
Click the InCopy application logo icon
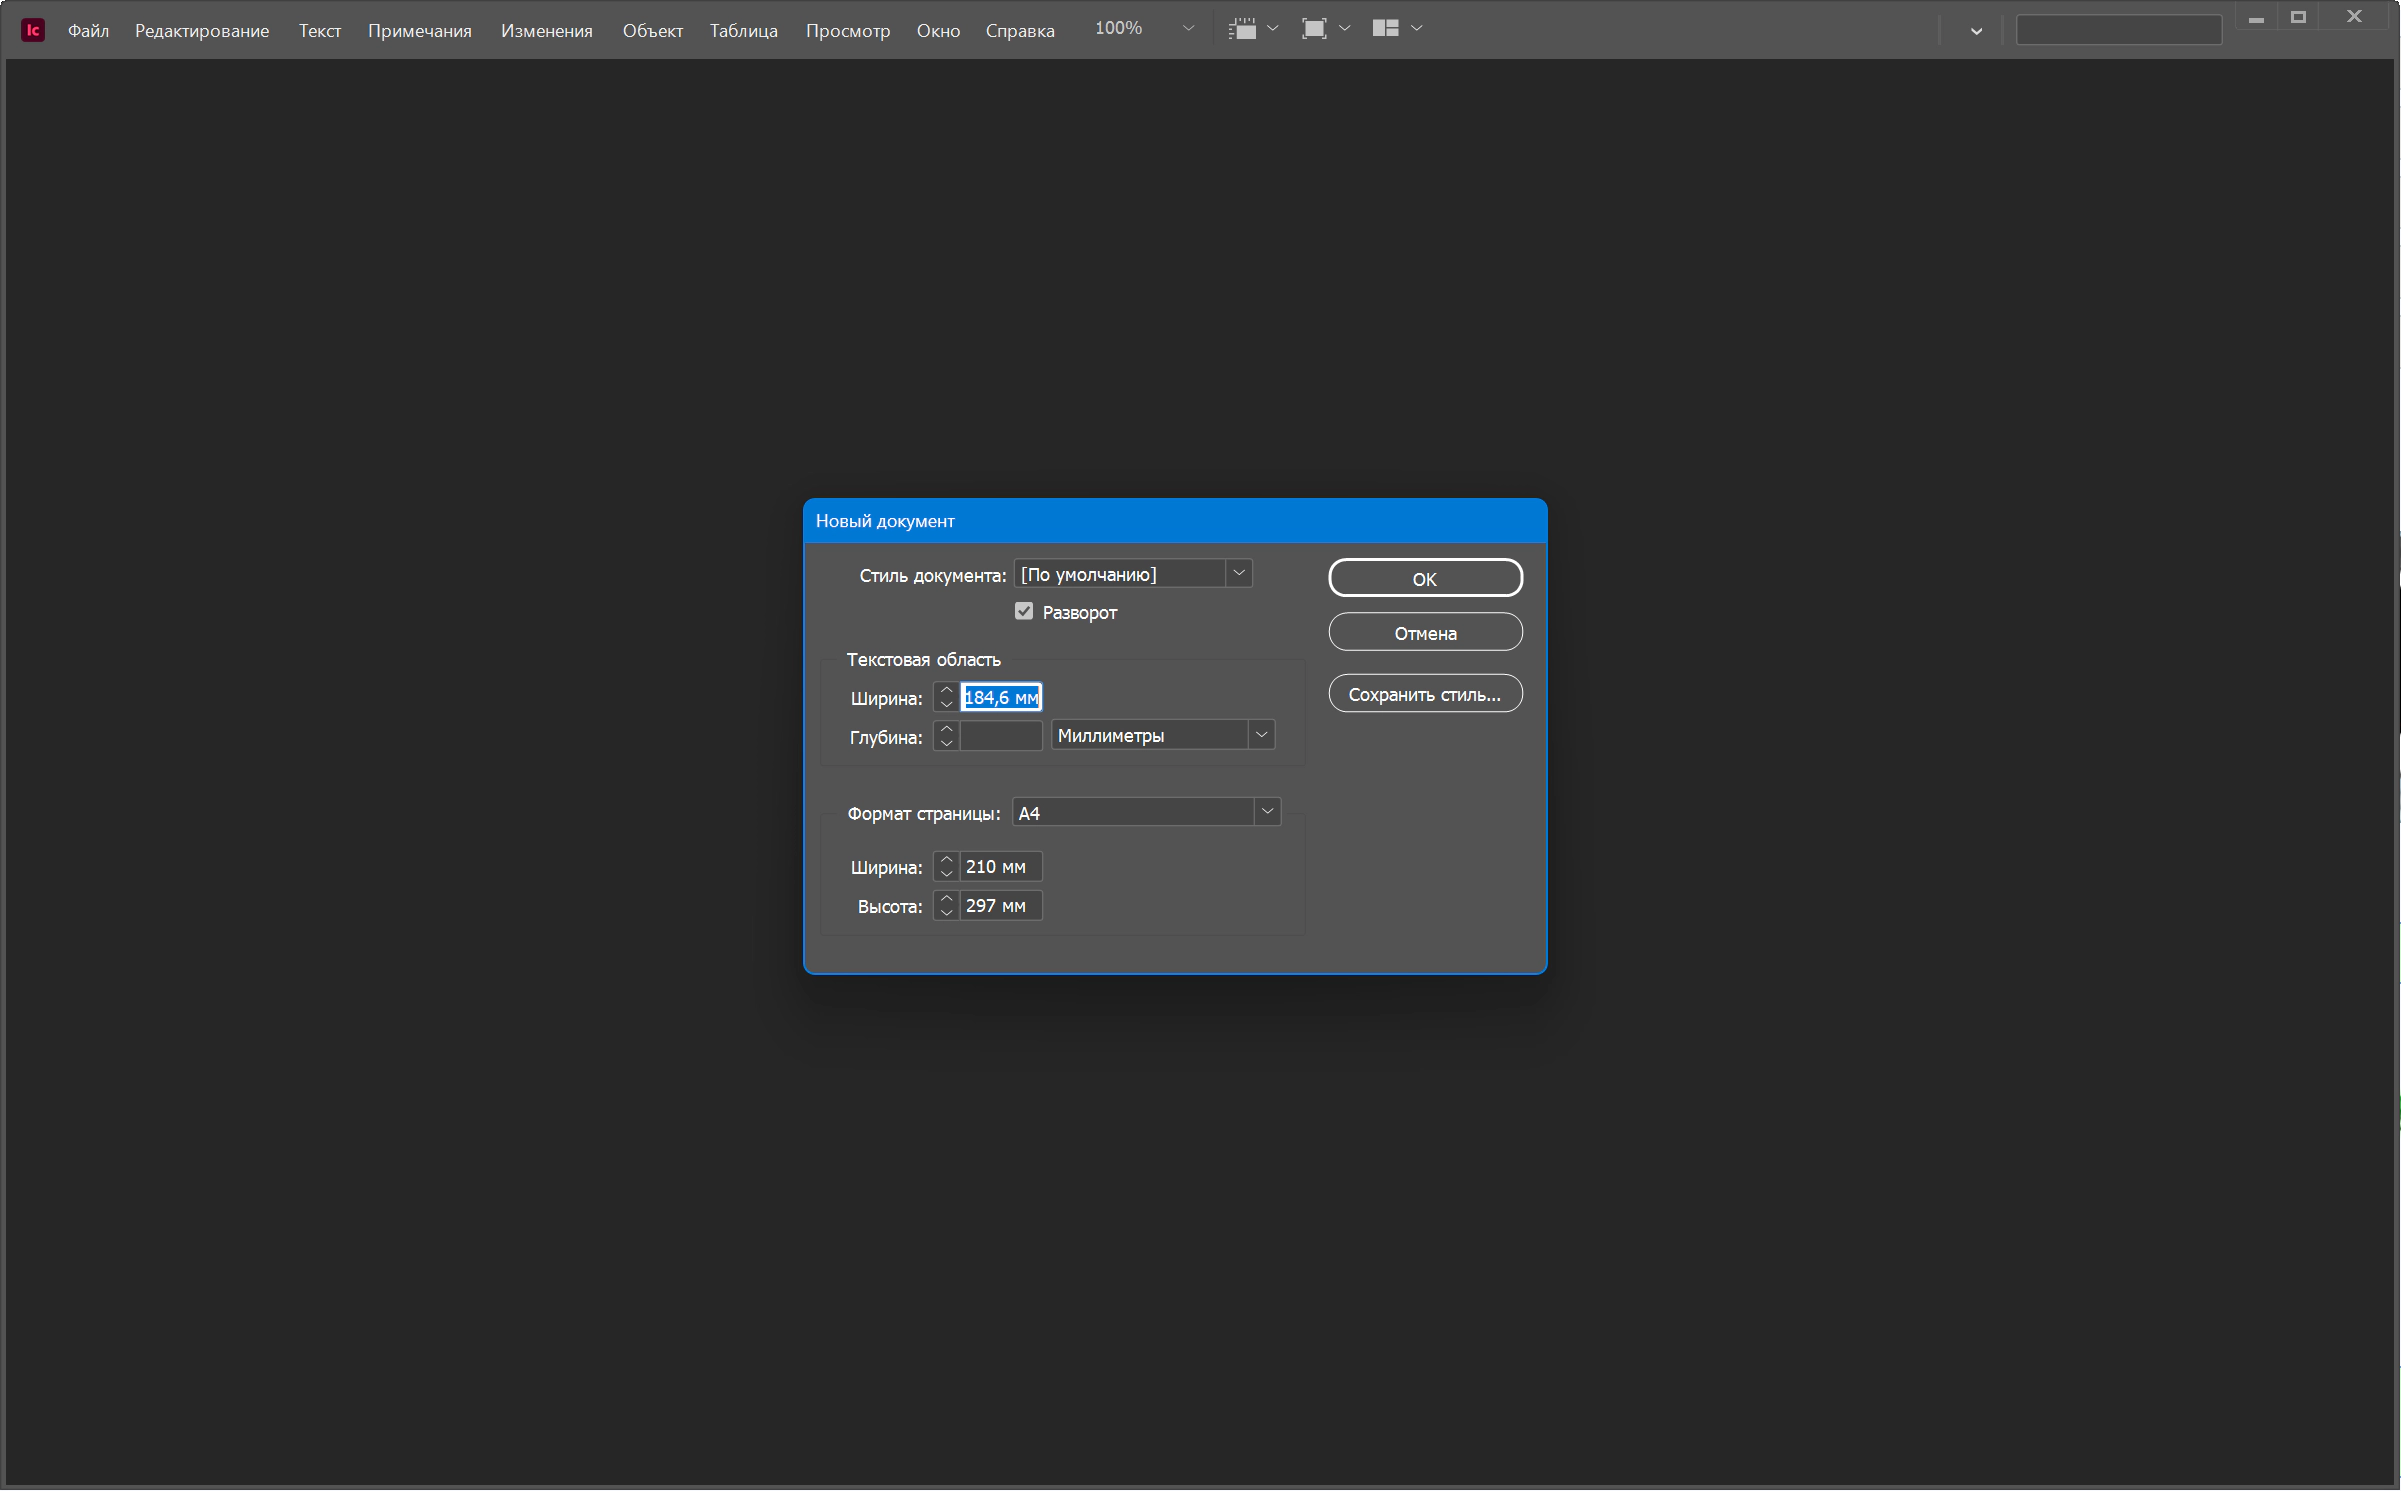[33, 30]
